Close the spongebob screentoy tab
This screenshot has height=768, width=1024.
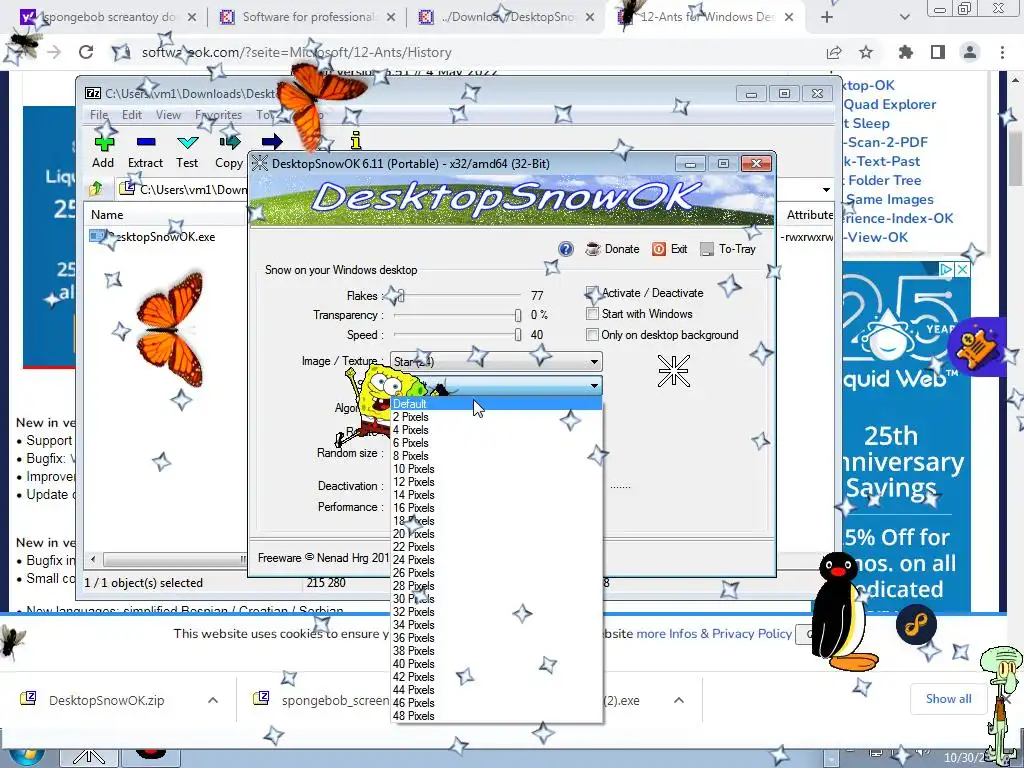192,17
